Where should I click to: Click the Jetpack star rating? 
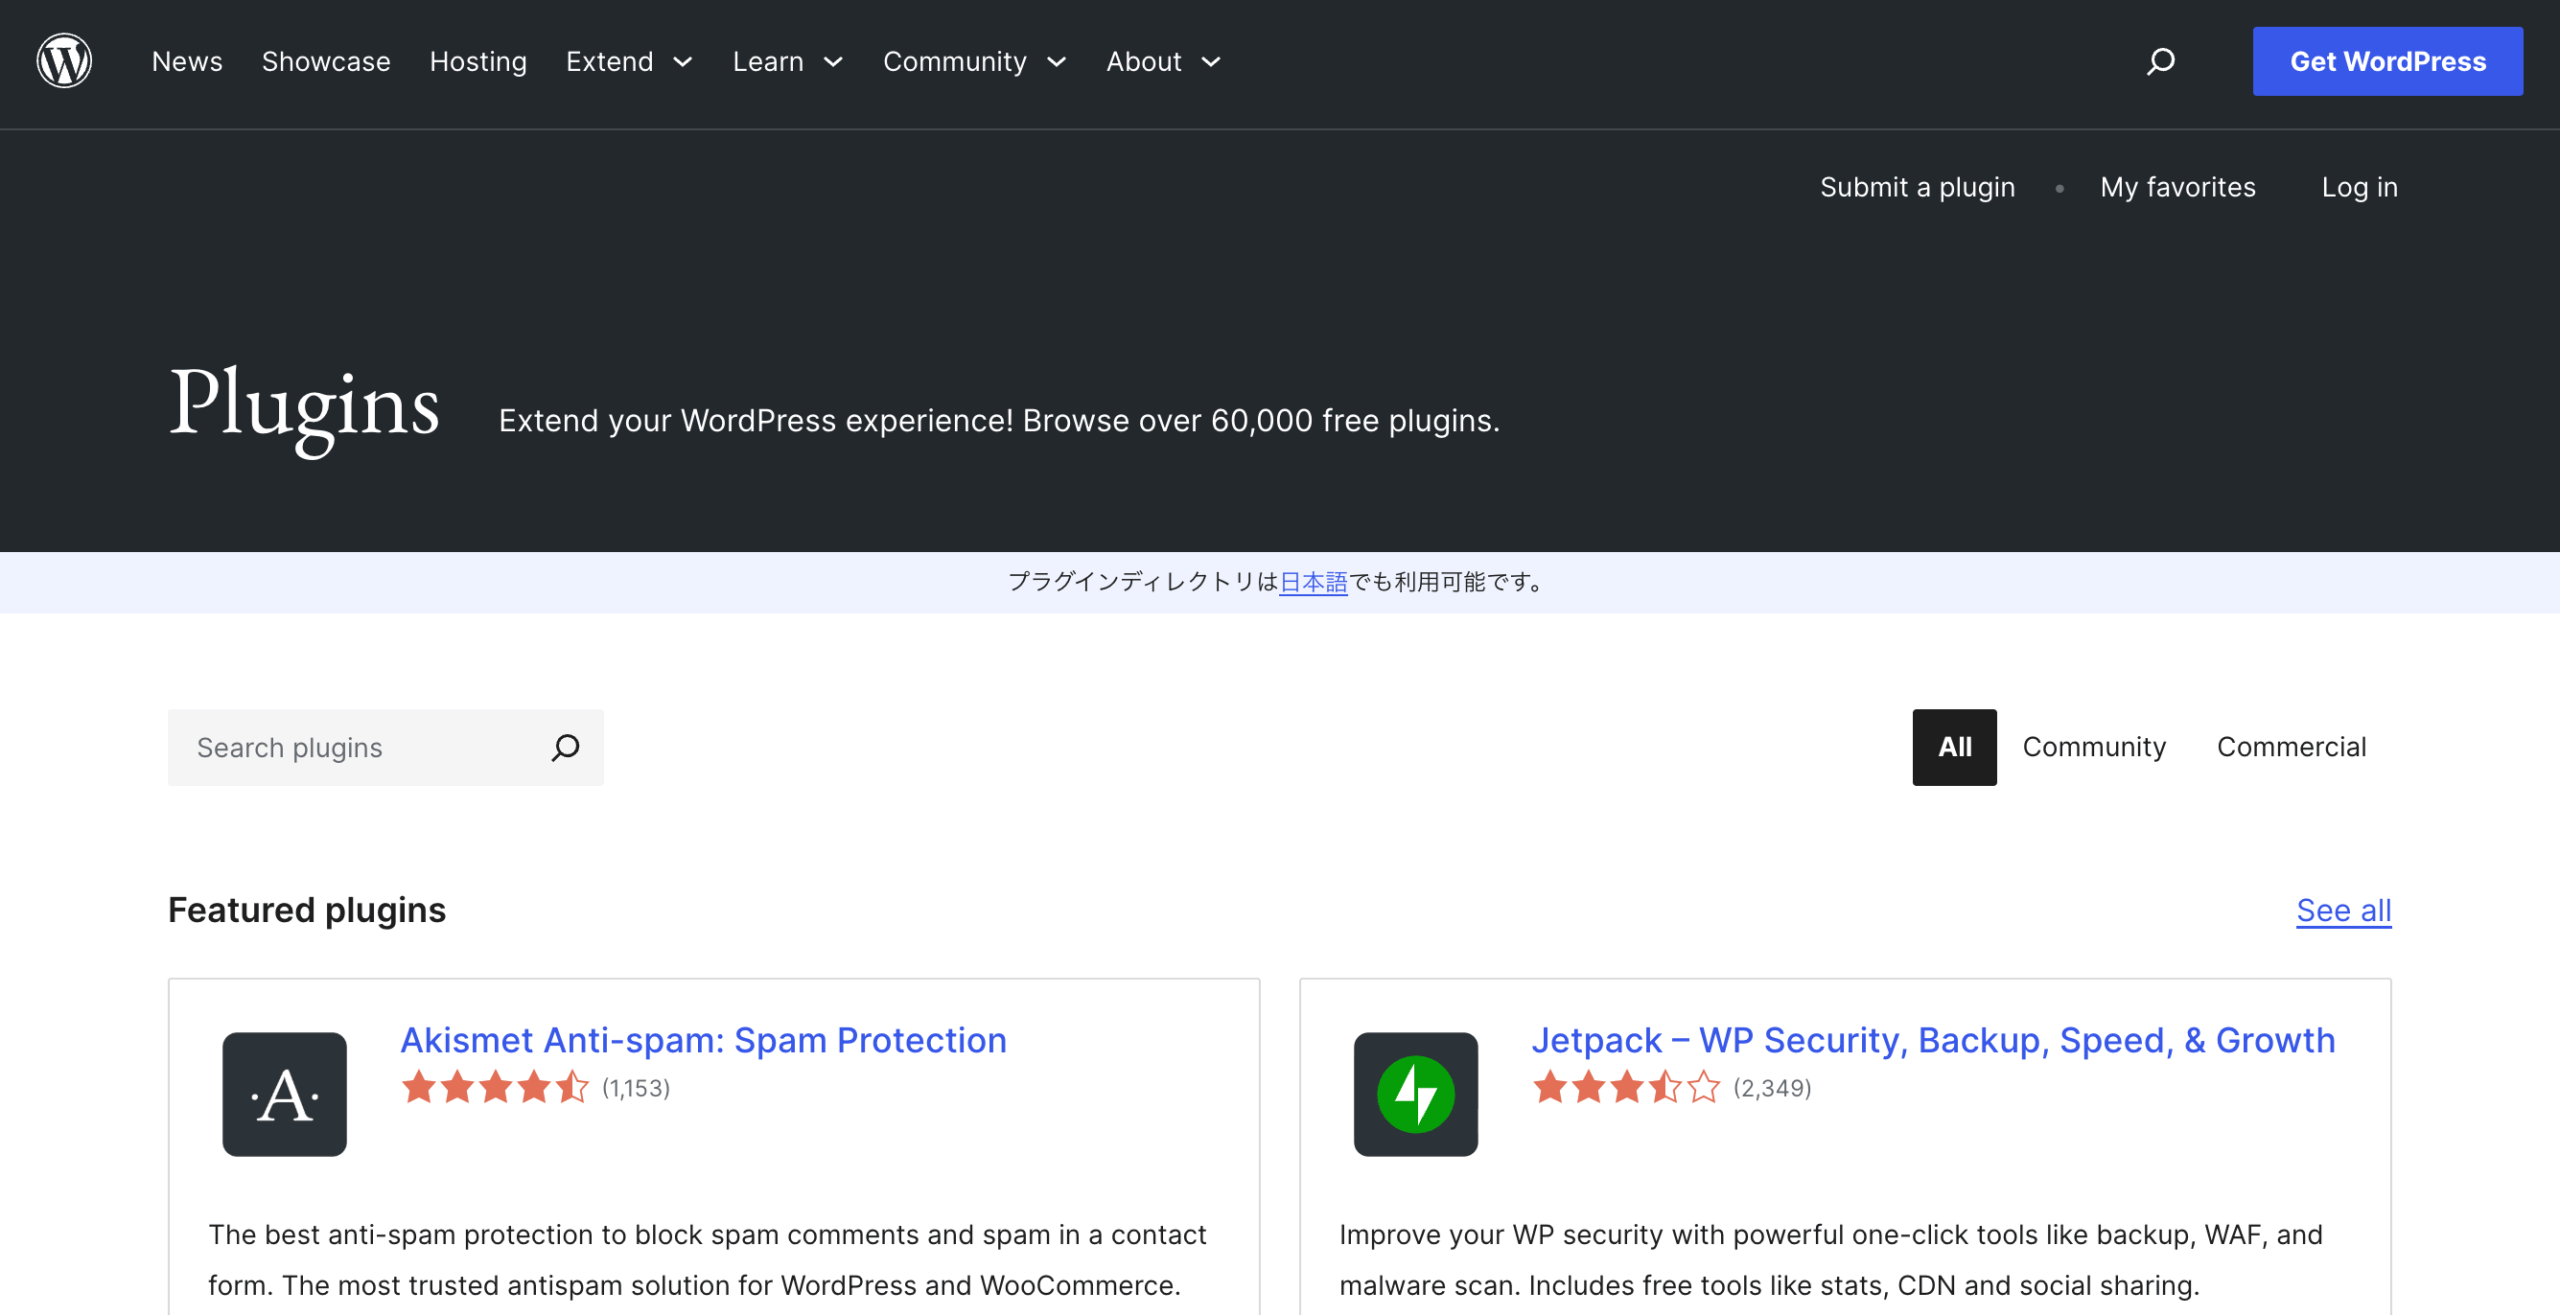(x=1626, y=1087)
